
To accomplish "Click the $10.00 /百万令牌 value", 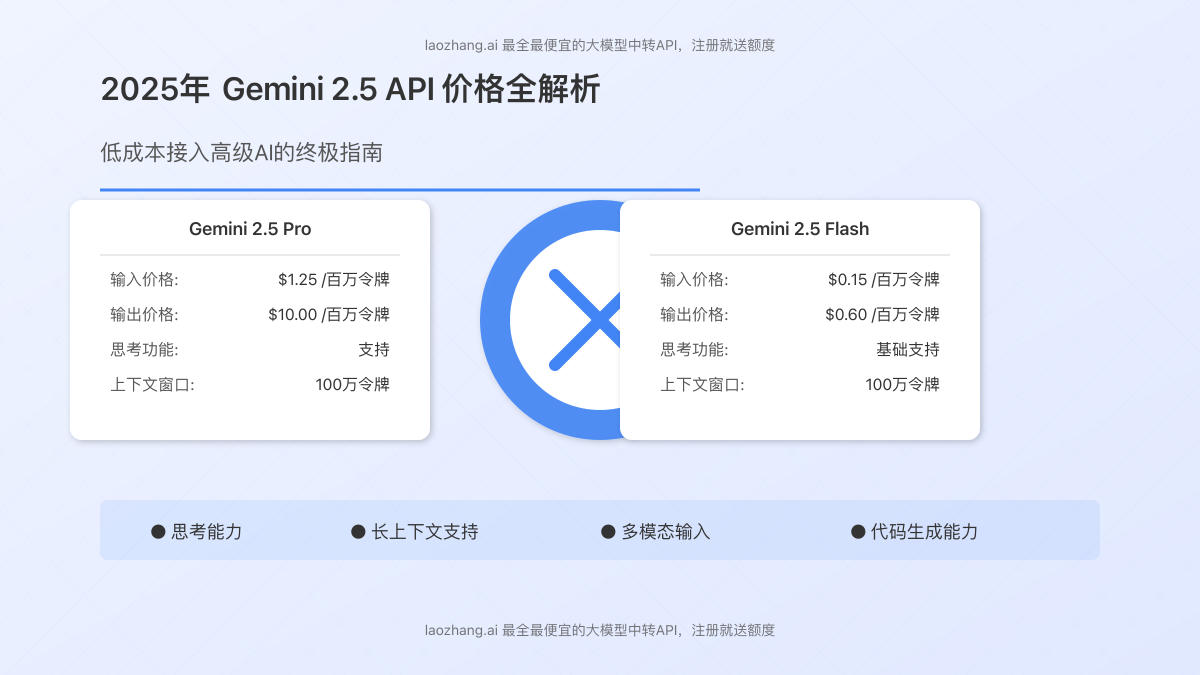I will pos(329,315).
